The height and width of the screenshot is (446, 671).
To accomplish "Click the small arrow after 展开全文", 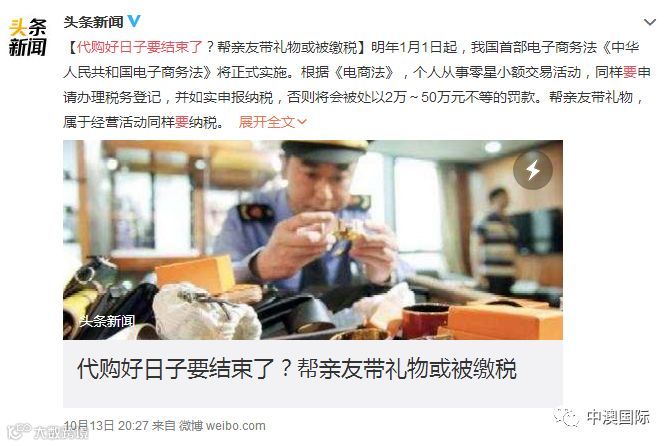I will pyautogui.click(x=302, y=122).
